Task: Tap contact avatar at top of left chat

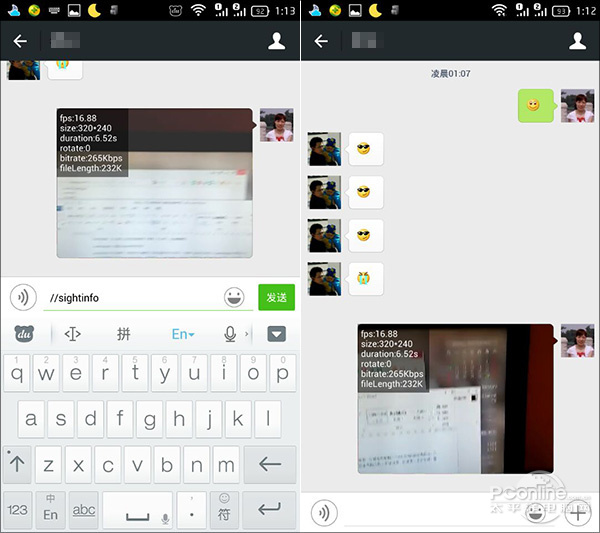Action: [x=23, y=70]
